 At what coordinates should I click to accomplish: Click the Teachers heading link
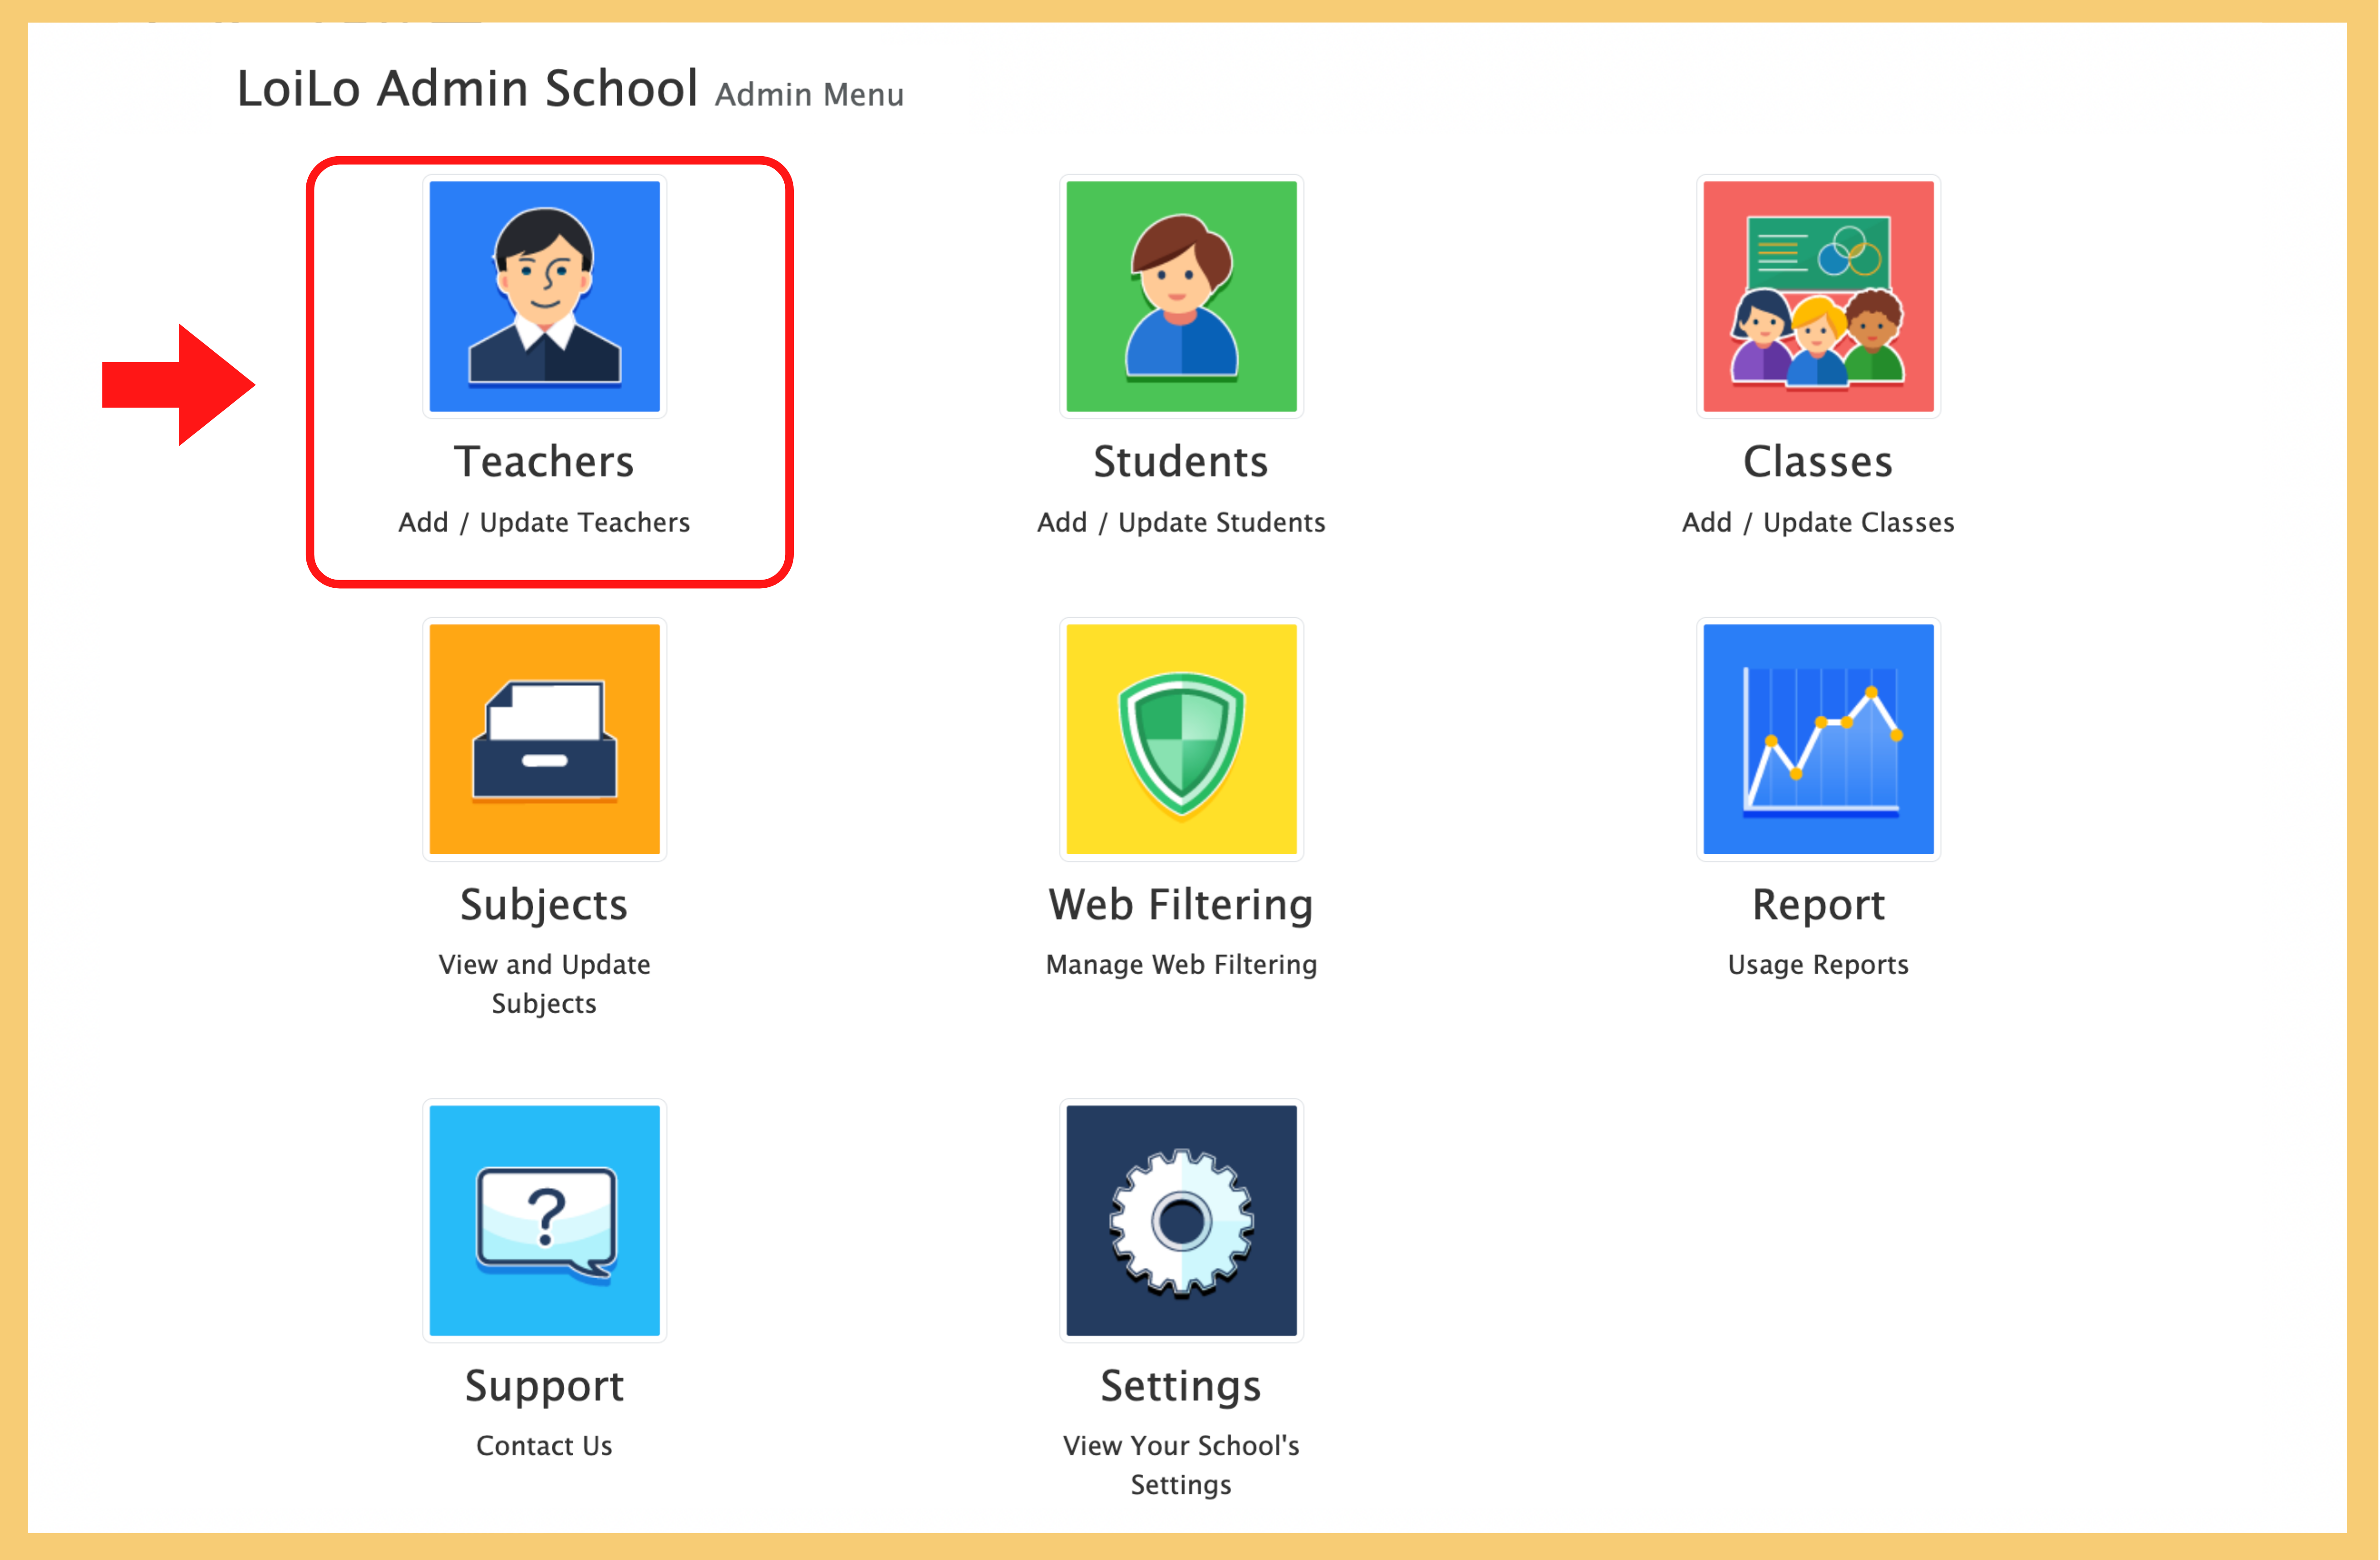(544, 462)
